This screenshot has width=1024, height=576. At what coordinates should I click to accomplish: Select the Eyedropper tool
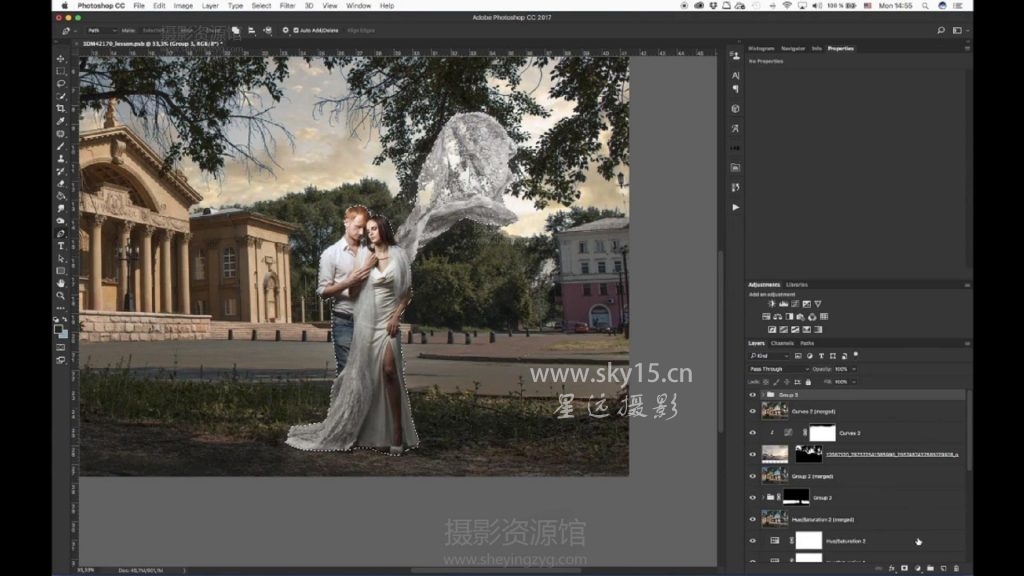coord(61,121)
